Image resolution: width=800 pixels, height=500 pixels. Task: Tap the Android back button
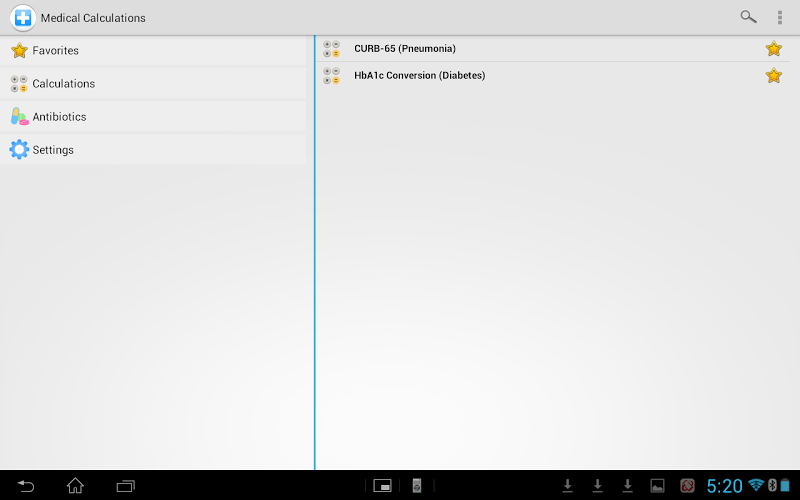pyautogui.click(x=26, y=486)
